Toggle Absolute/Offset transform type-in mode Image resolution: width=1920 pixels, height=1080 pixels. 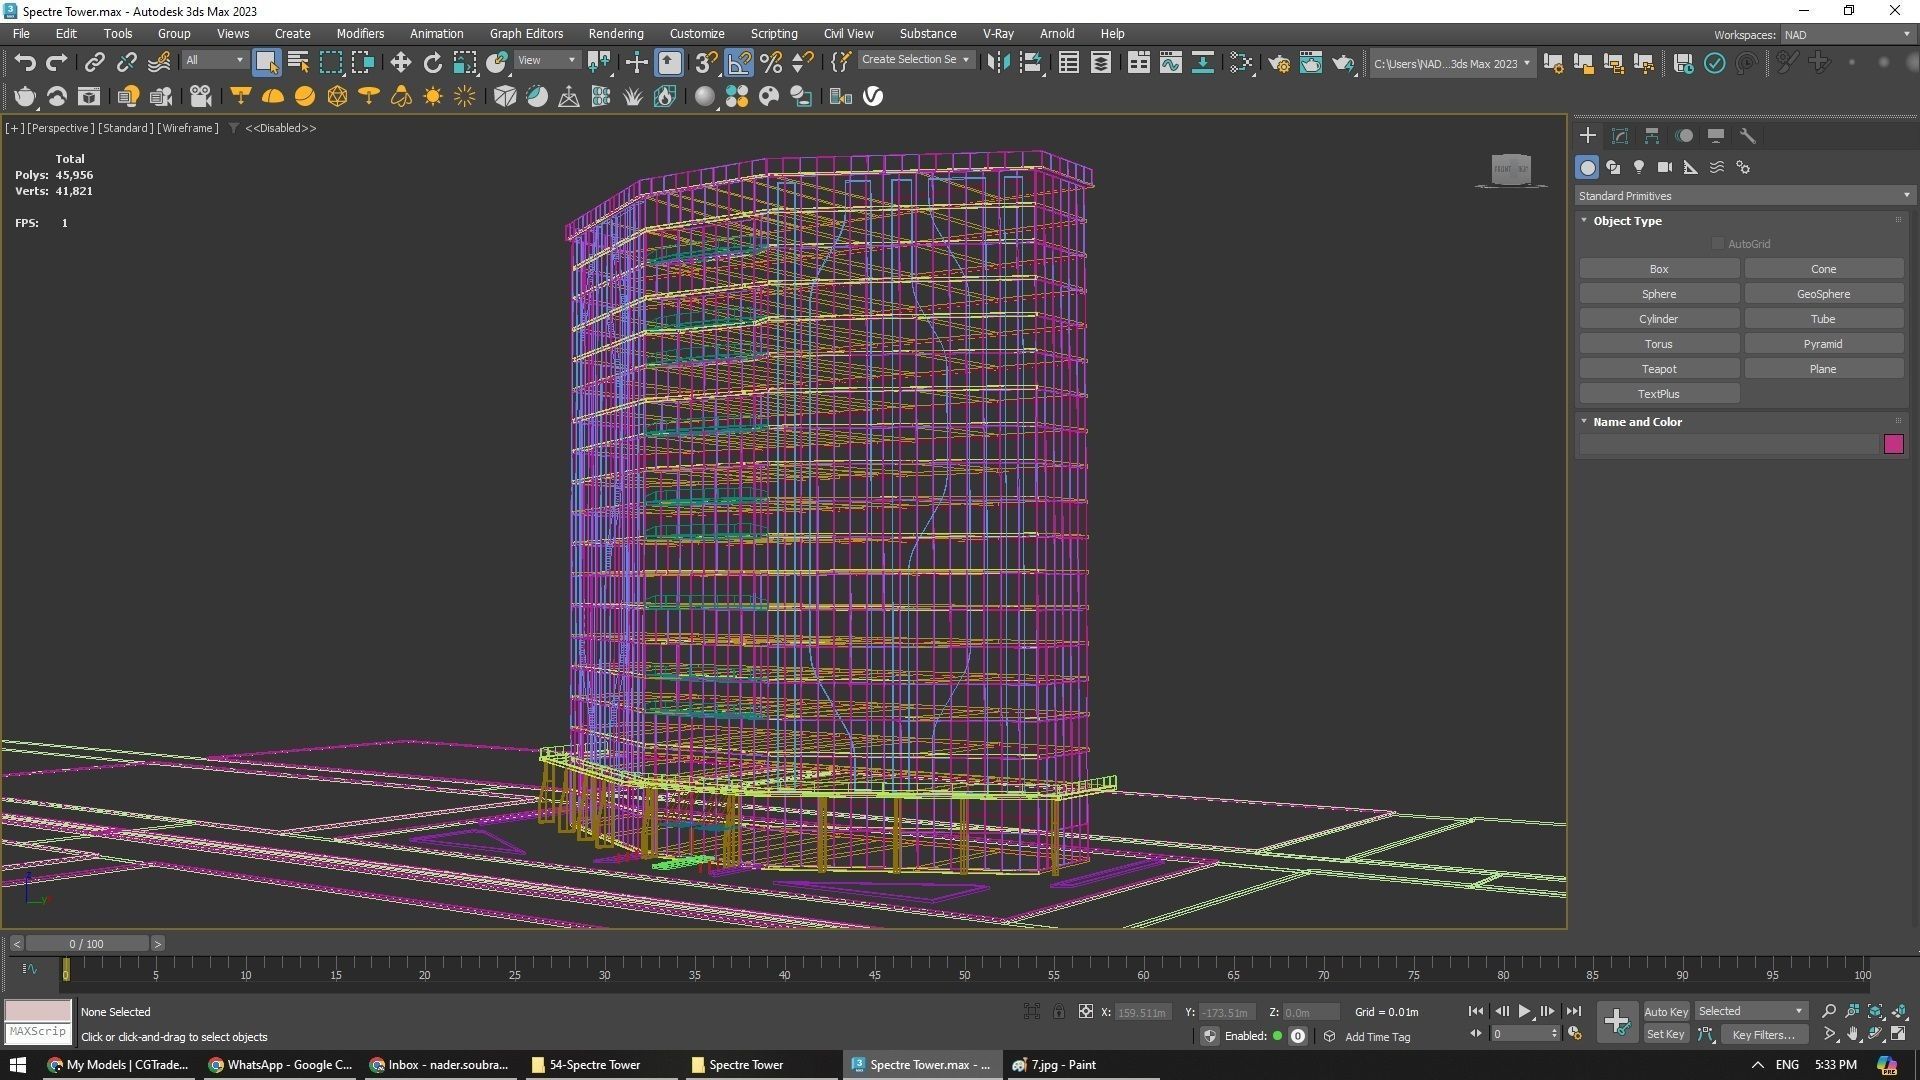click(1086, 1011)
